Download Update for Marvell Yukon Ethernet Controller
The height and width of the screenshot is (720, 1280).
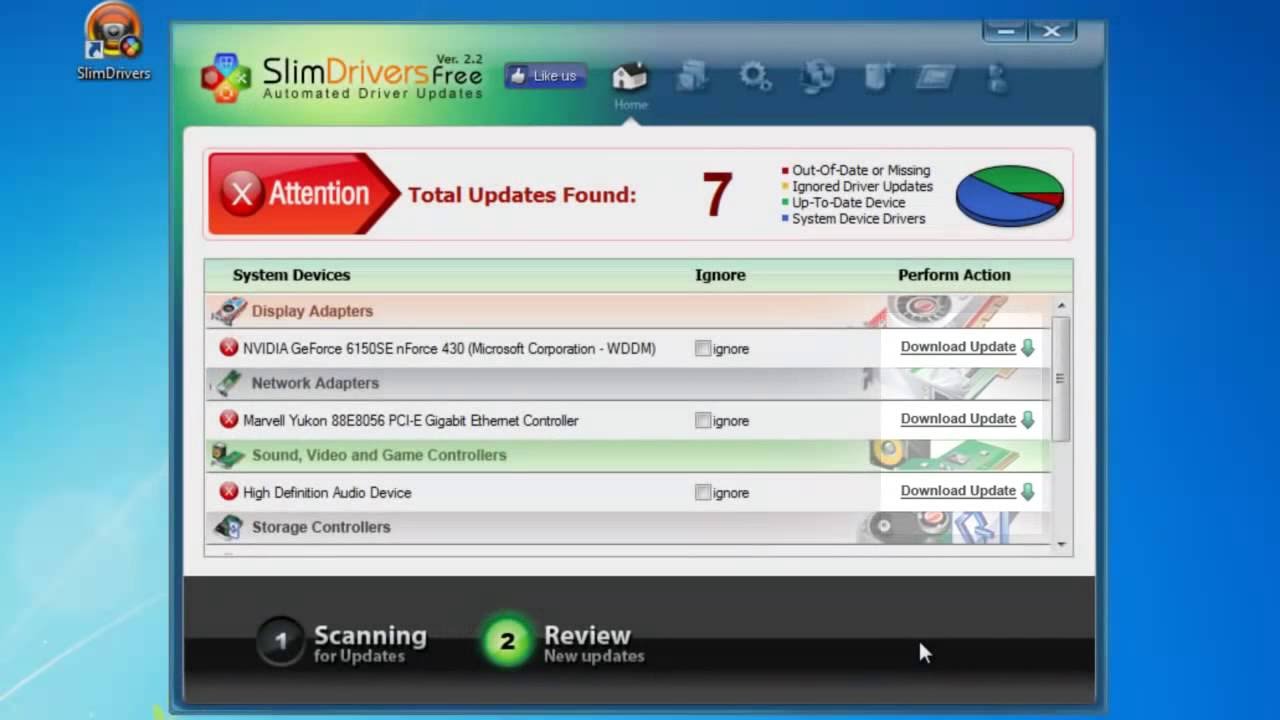[x=958, y=419]
